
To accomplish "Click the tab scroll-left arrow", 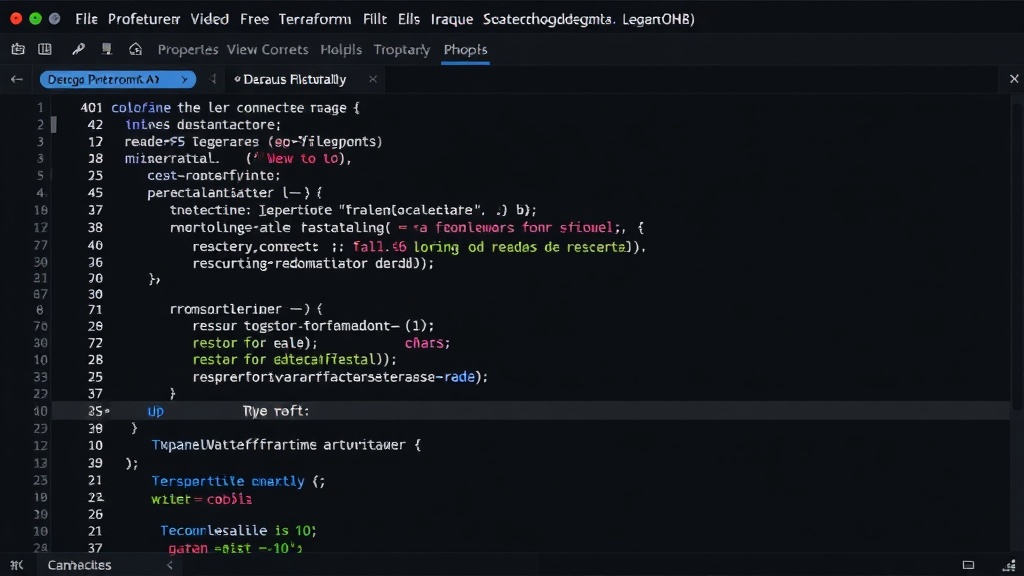I will (x=213, y=79).
